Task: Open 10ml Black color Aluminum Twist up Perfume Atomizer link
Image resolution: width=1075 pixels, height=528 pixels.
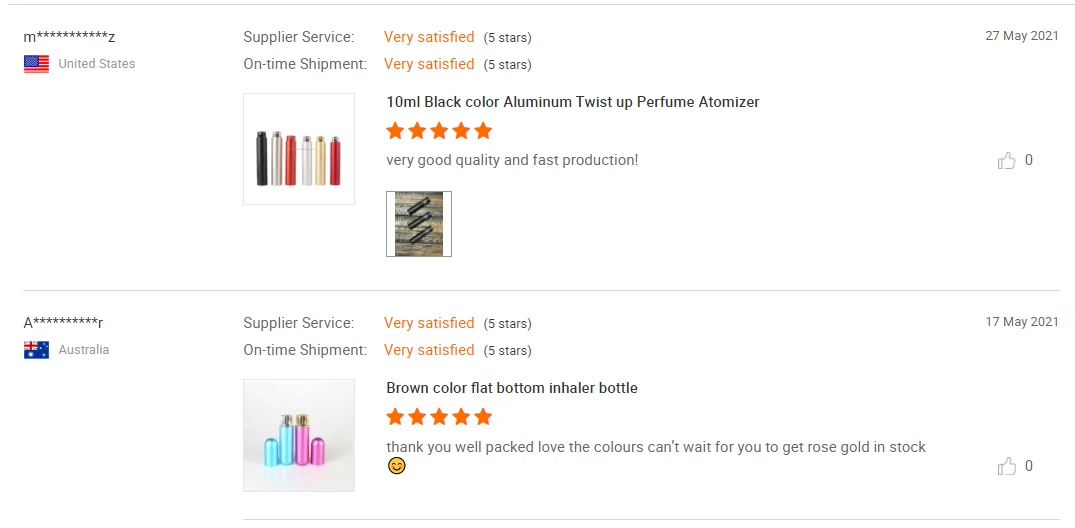Action: click(573, 102)
